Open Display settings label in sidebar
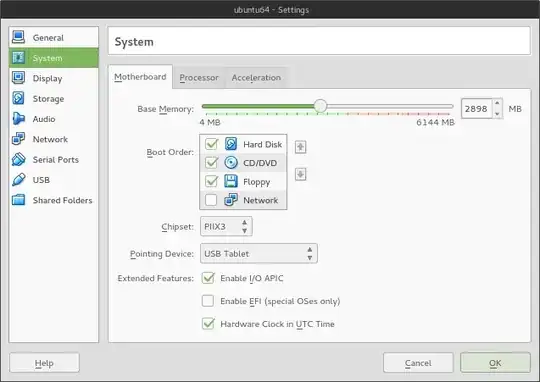540x382 pixels. tap(48, 79)
